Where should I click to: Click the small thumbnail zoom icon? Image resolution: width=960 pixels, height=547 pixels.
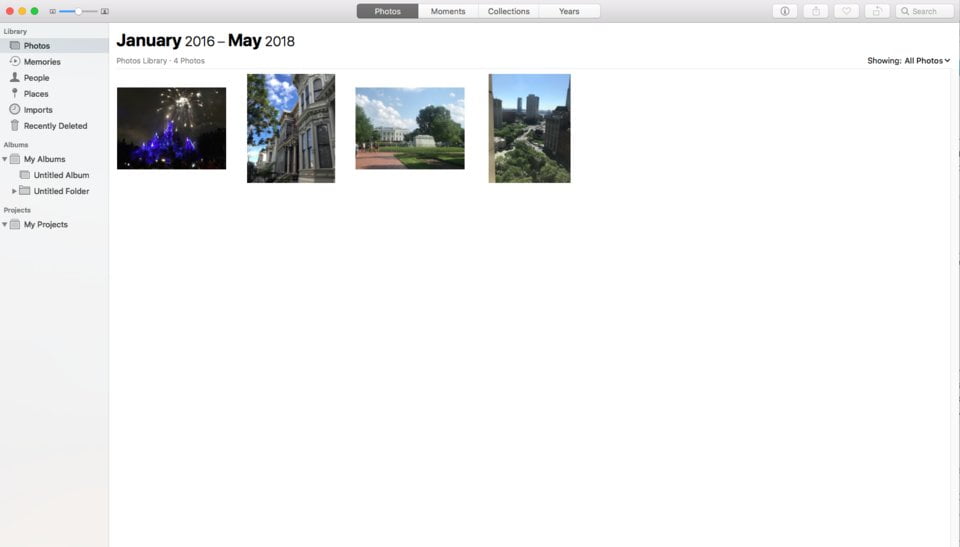[x=53, y=12]
